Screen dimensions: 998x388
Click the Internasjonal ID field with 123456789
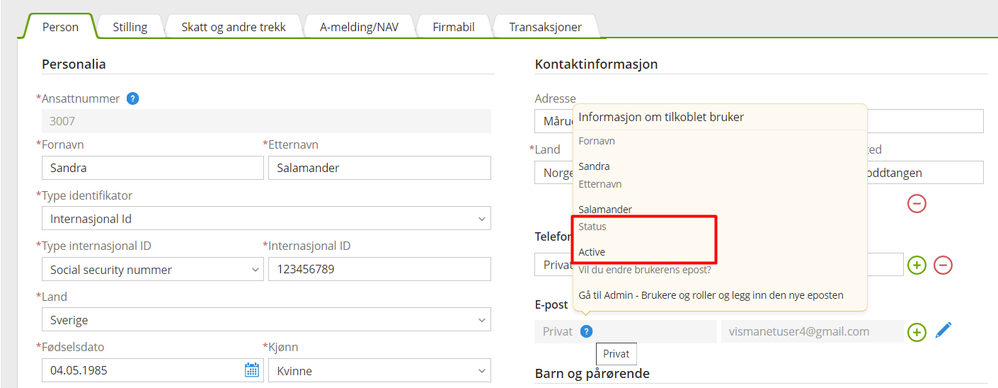point(379,269)
